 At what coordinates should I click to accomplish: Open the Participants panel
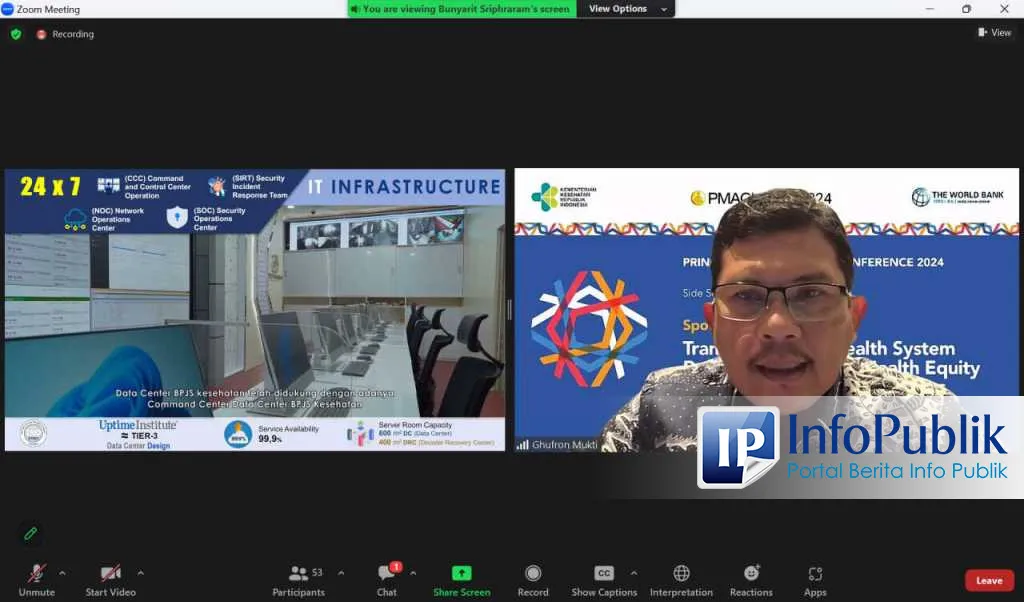click(298, 580)
